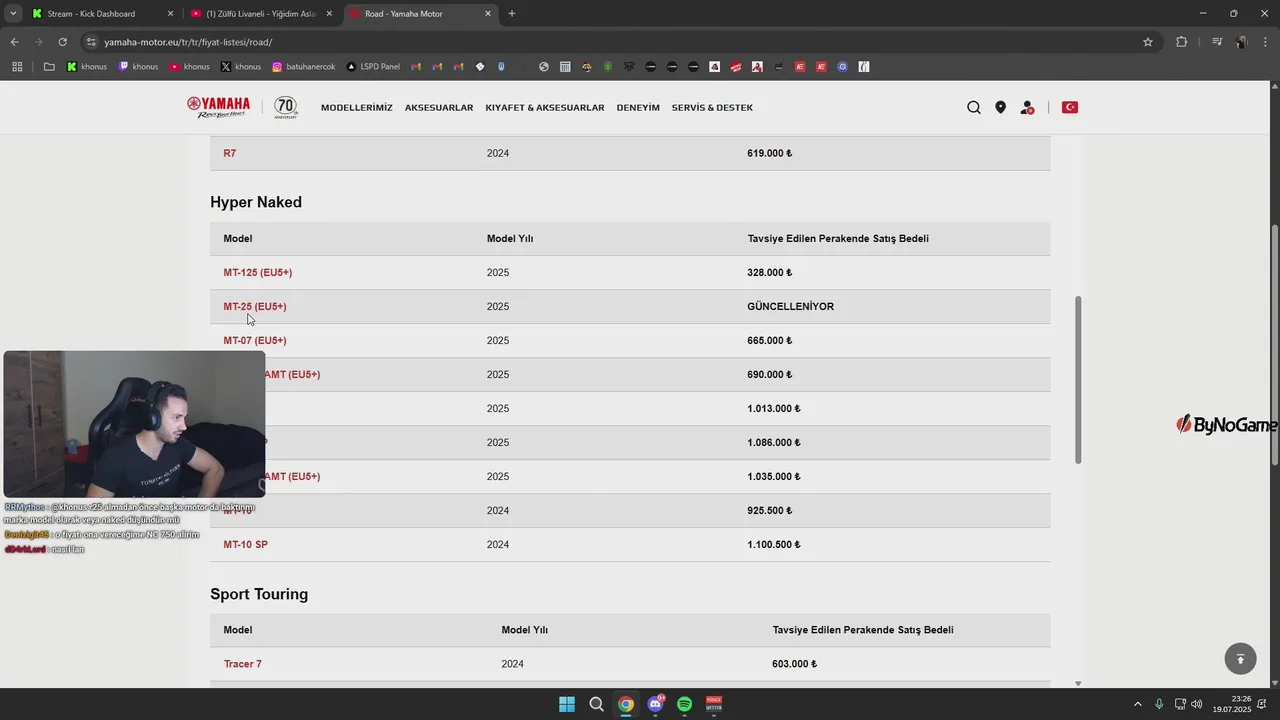Screen dimensions: 1280x720
Task: Open the MT-07 (EU5+) link
Action: (255, 340)
